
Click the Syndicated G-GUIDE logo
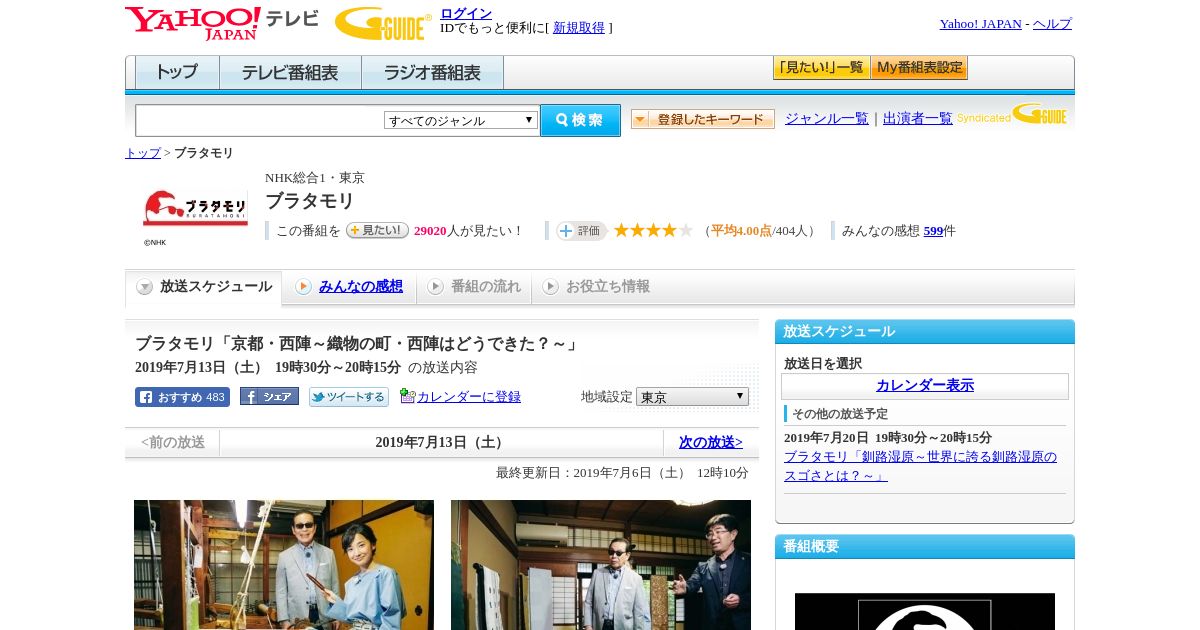pyautogui.click(x=1012, y=114)
